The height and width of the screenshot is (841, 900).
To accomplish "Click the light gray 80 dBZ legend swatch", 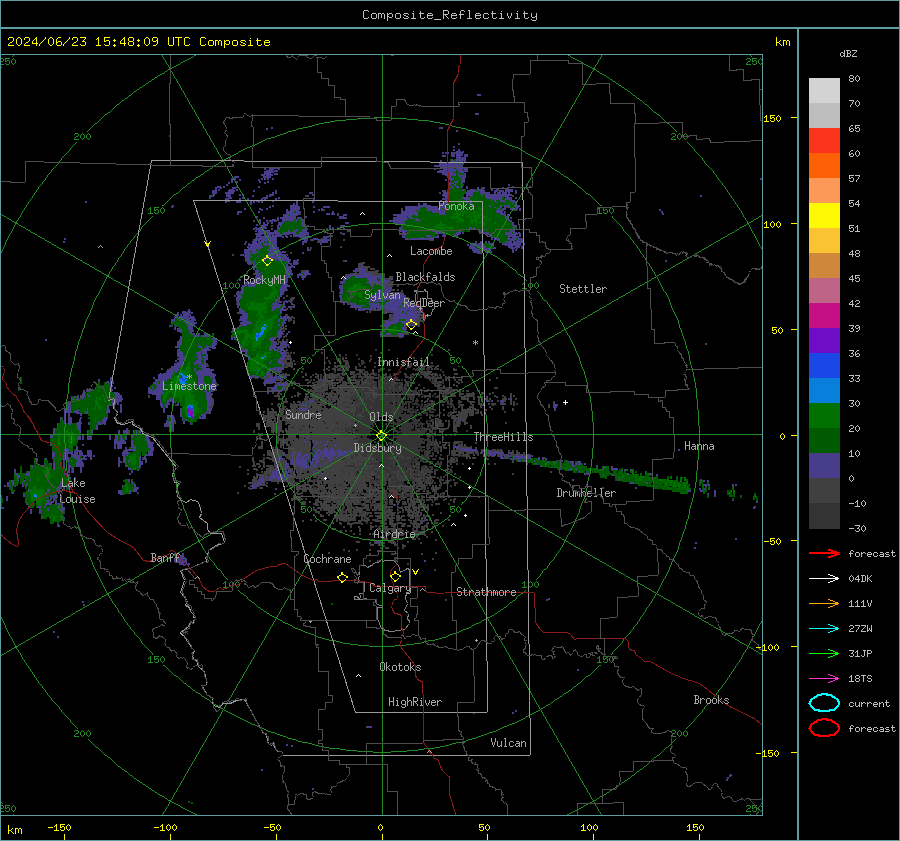I will click(824, 90).
